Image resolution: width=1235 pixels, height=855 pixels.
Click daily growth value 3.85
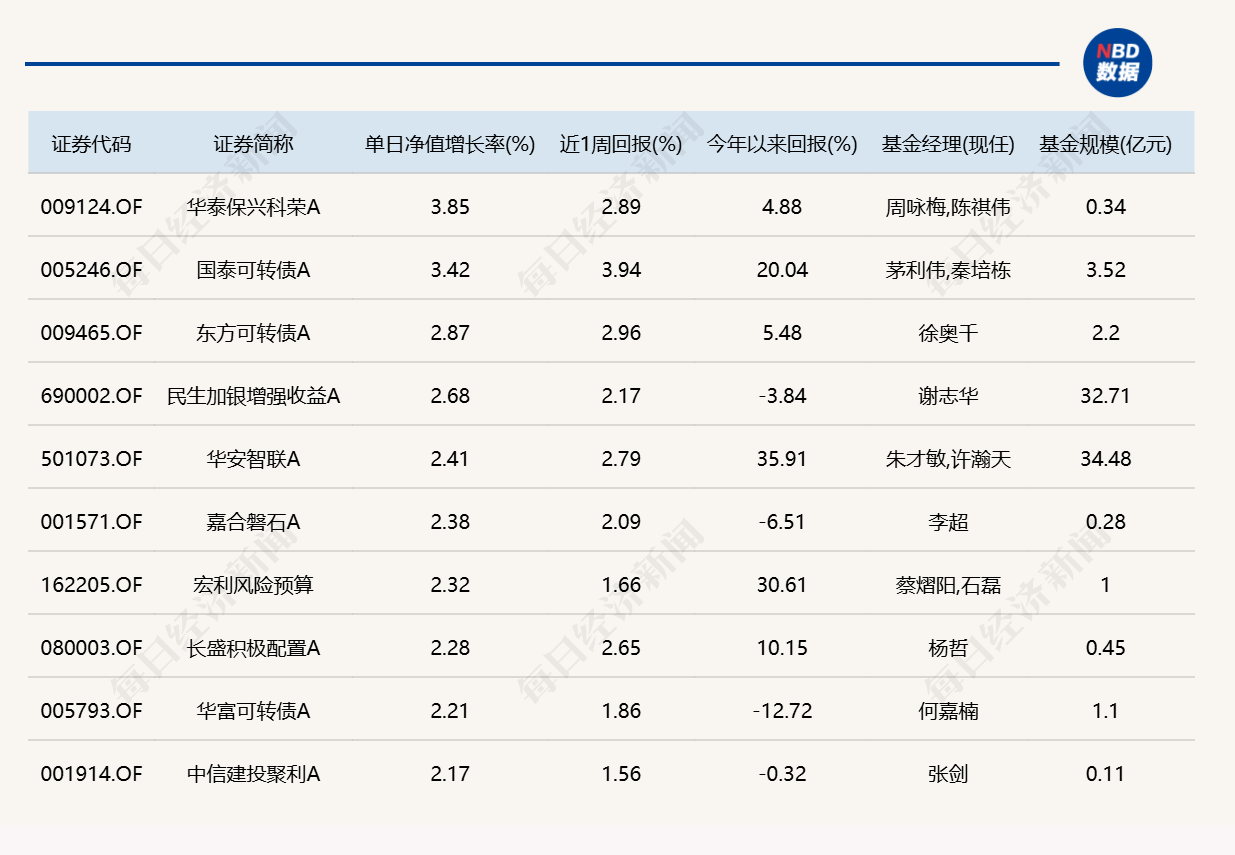(x=450, y=207)
